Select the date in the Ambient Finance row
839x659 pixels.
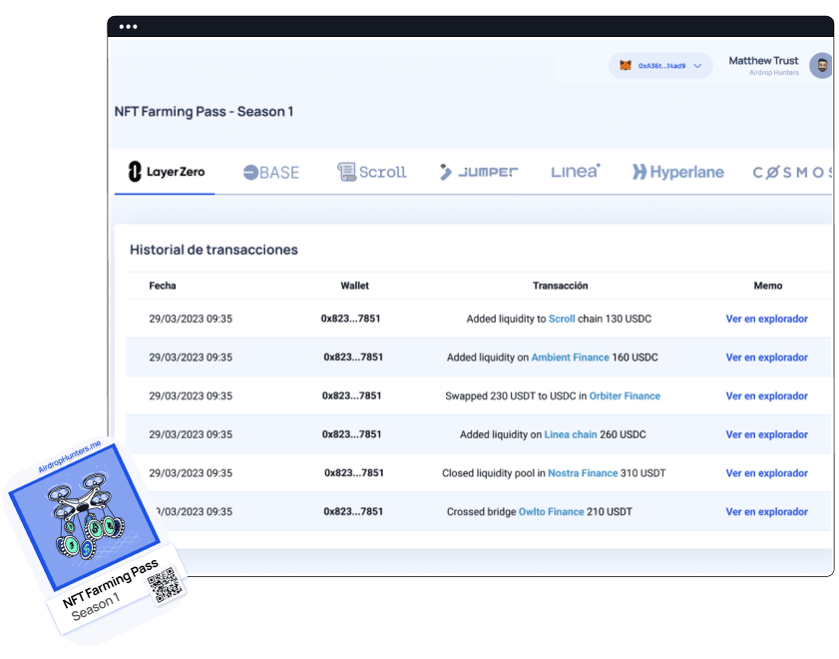coord(190,357)
